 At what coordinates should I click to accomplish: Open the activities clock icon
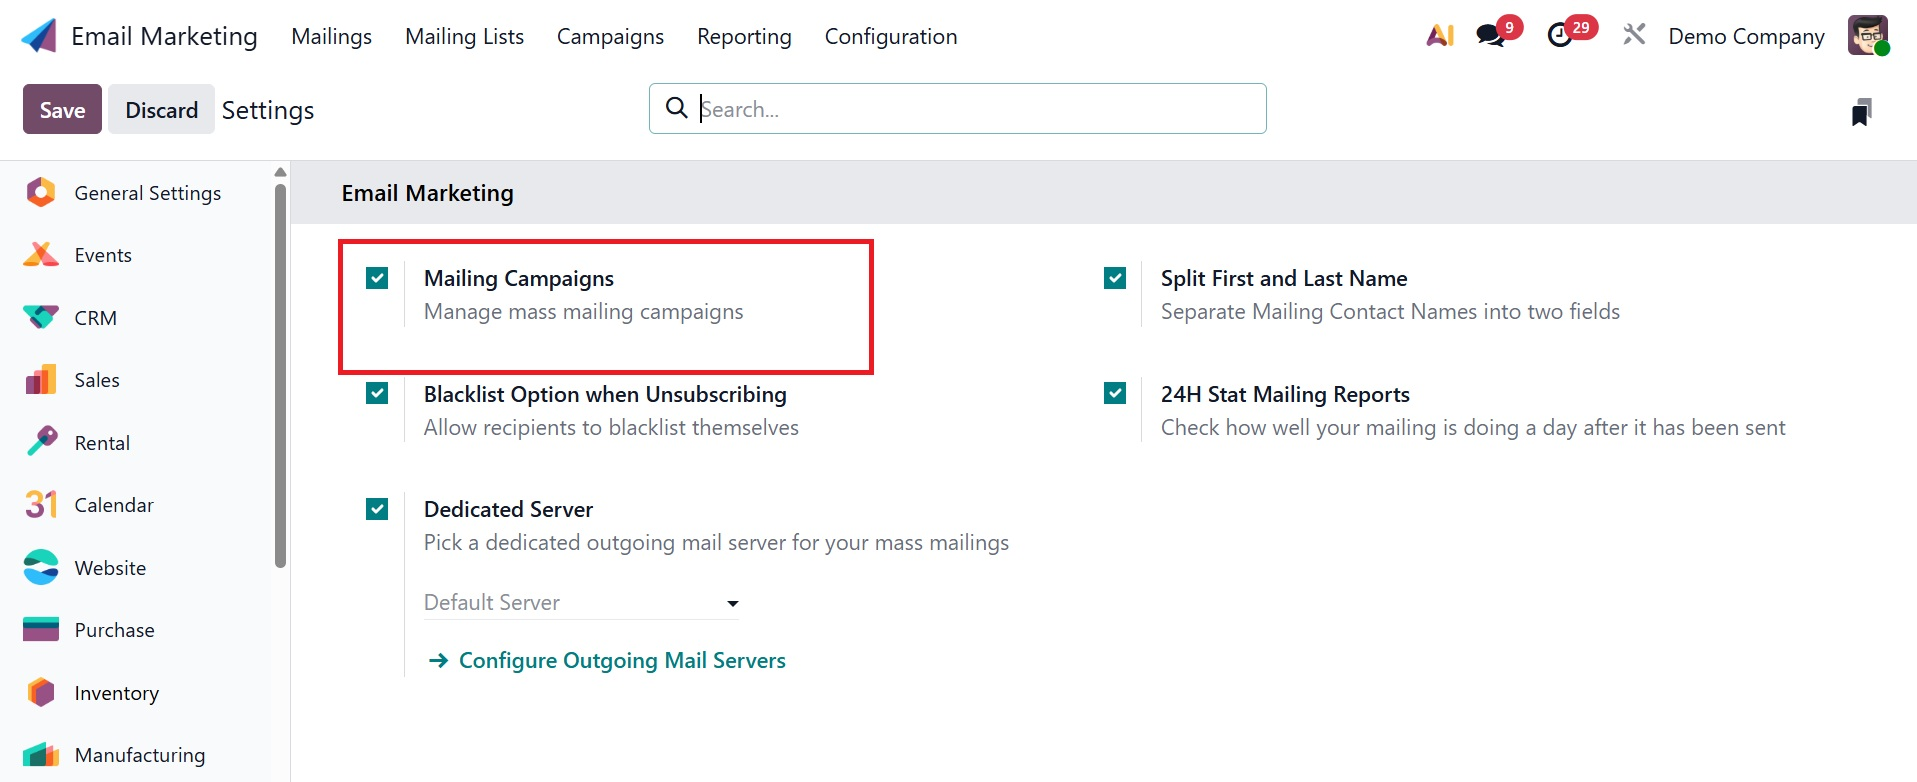click(1560, 36)
